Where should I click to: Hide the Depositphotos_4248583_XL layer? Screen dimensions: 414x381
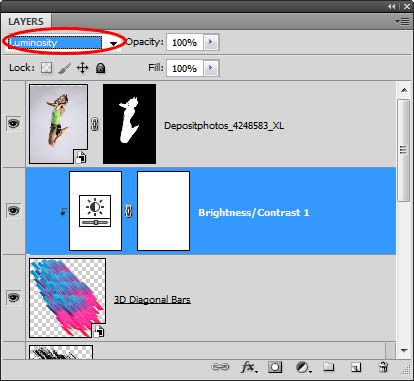[14, 124]
